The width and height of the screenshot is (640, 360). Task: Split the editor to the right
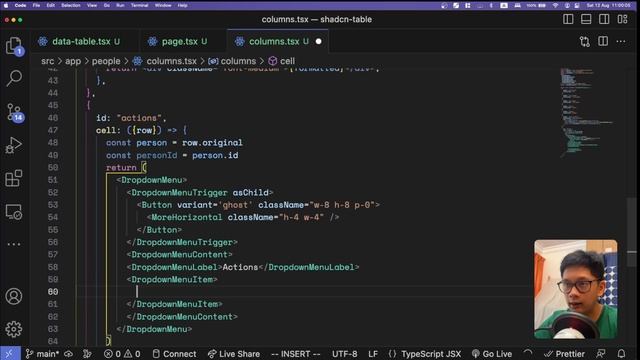tap(603, 41)
